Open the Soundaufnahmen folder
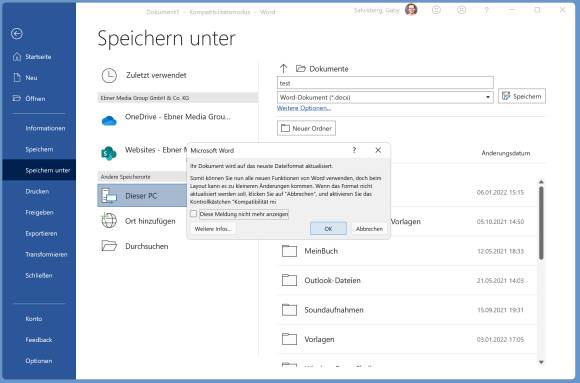The width and height of the screenshot is (580, 383). [407, 310]
